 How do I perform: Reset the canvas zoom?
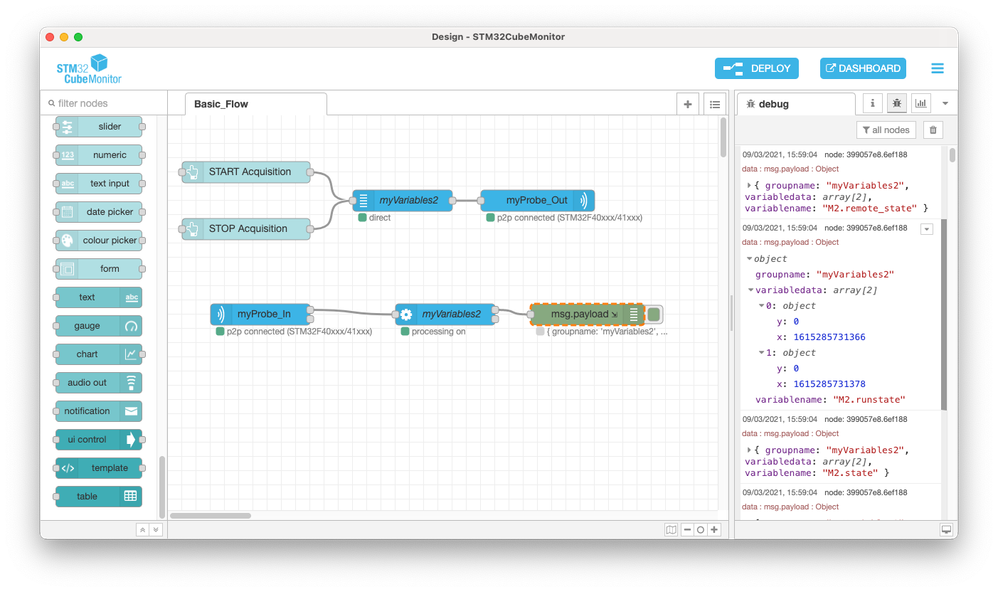coord(700,530)
